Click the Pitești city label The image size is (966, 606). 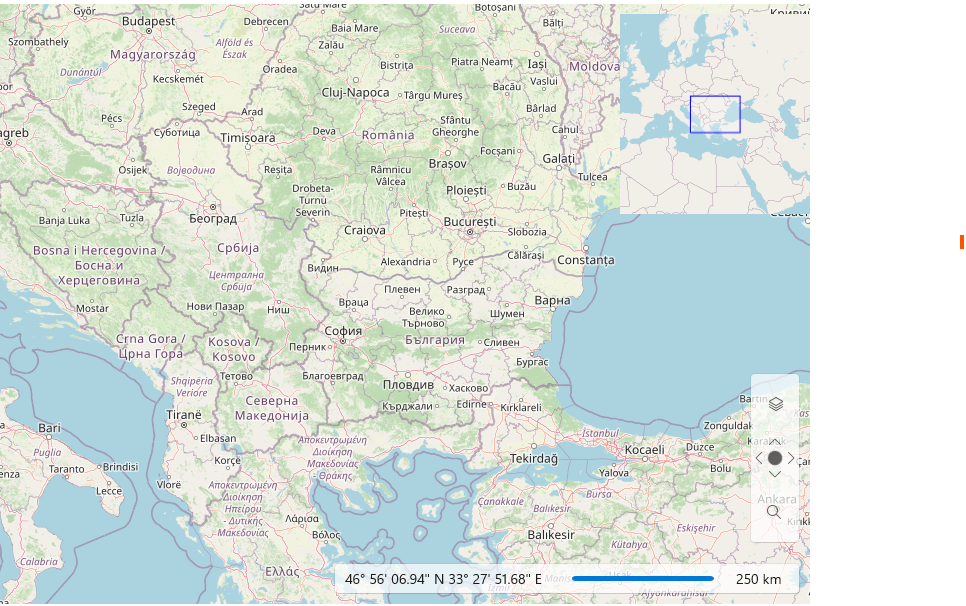(414, 213)
